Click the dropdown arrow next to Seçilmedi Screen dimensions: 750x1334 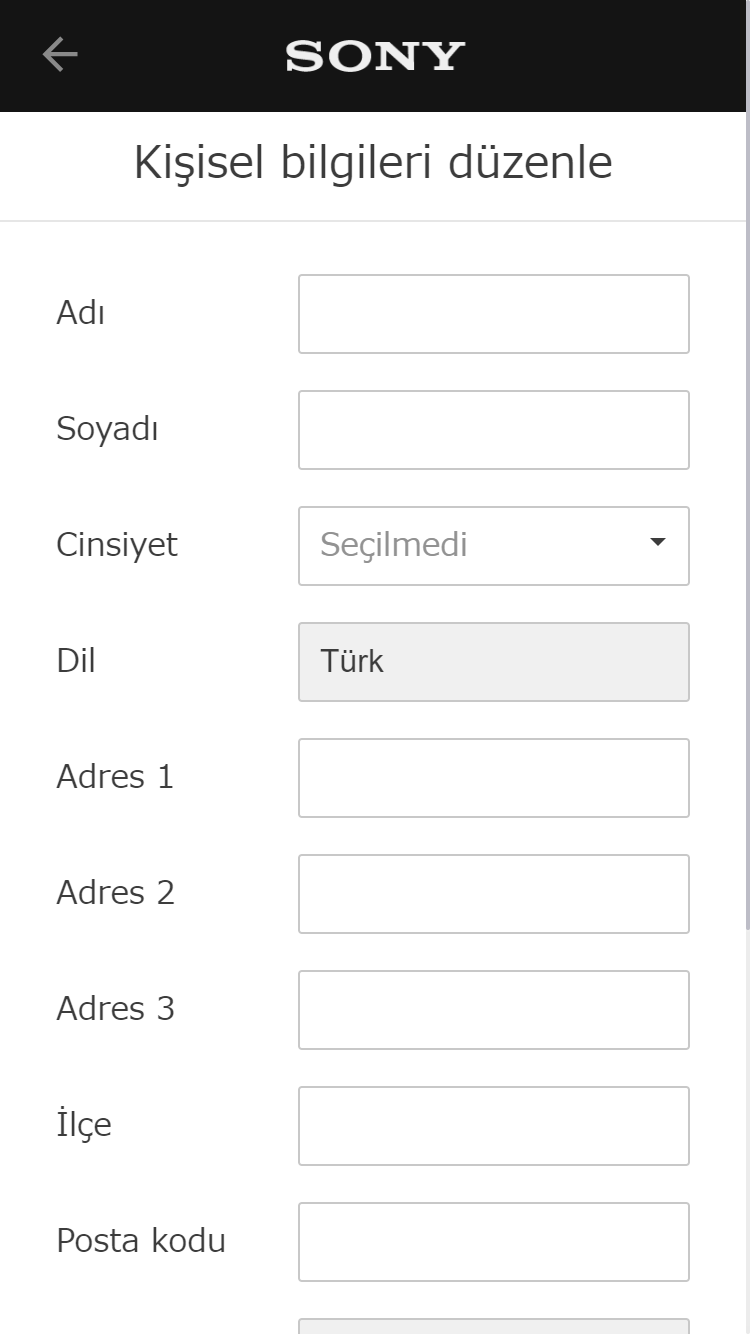pos(657,541)
